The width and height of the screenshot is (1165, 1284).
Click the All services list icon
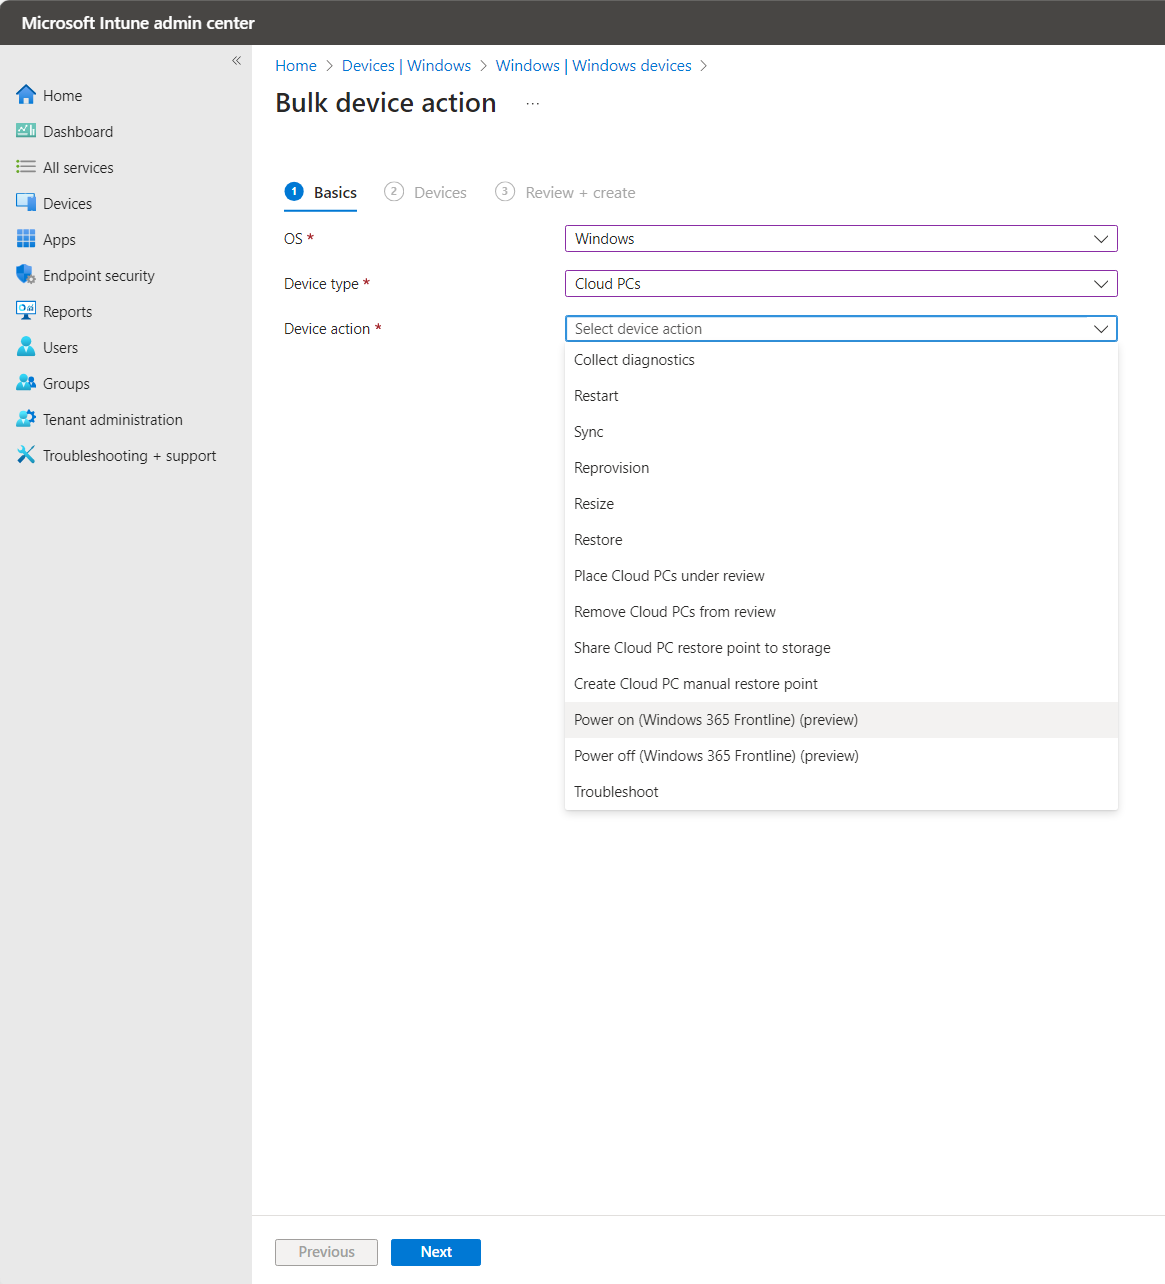point(26,167)
